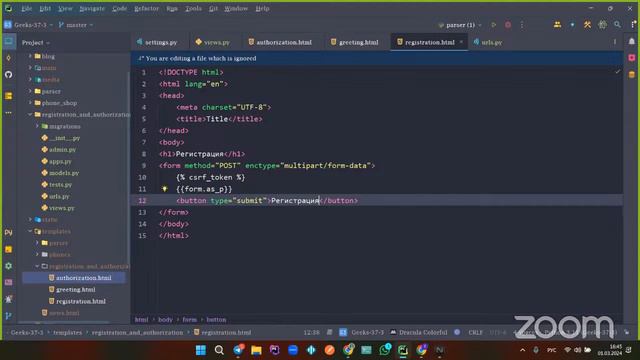Switch to the urls.py editor tab

(x=488, y=42)
